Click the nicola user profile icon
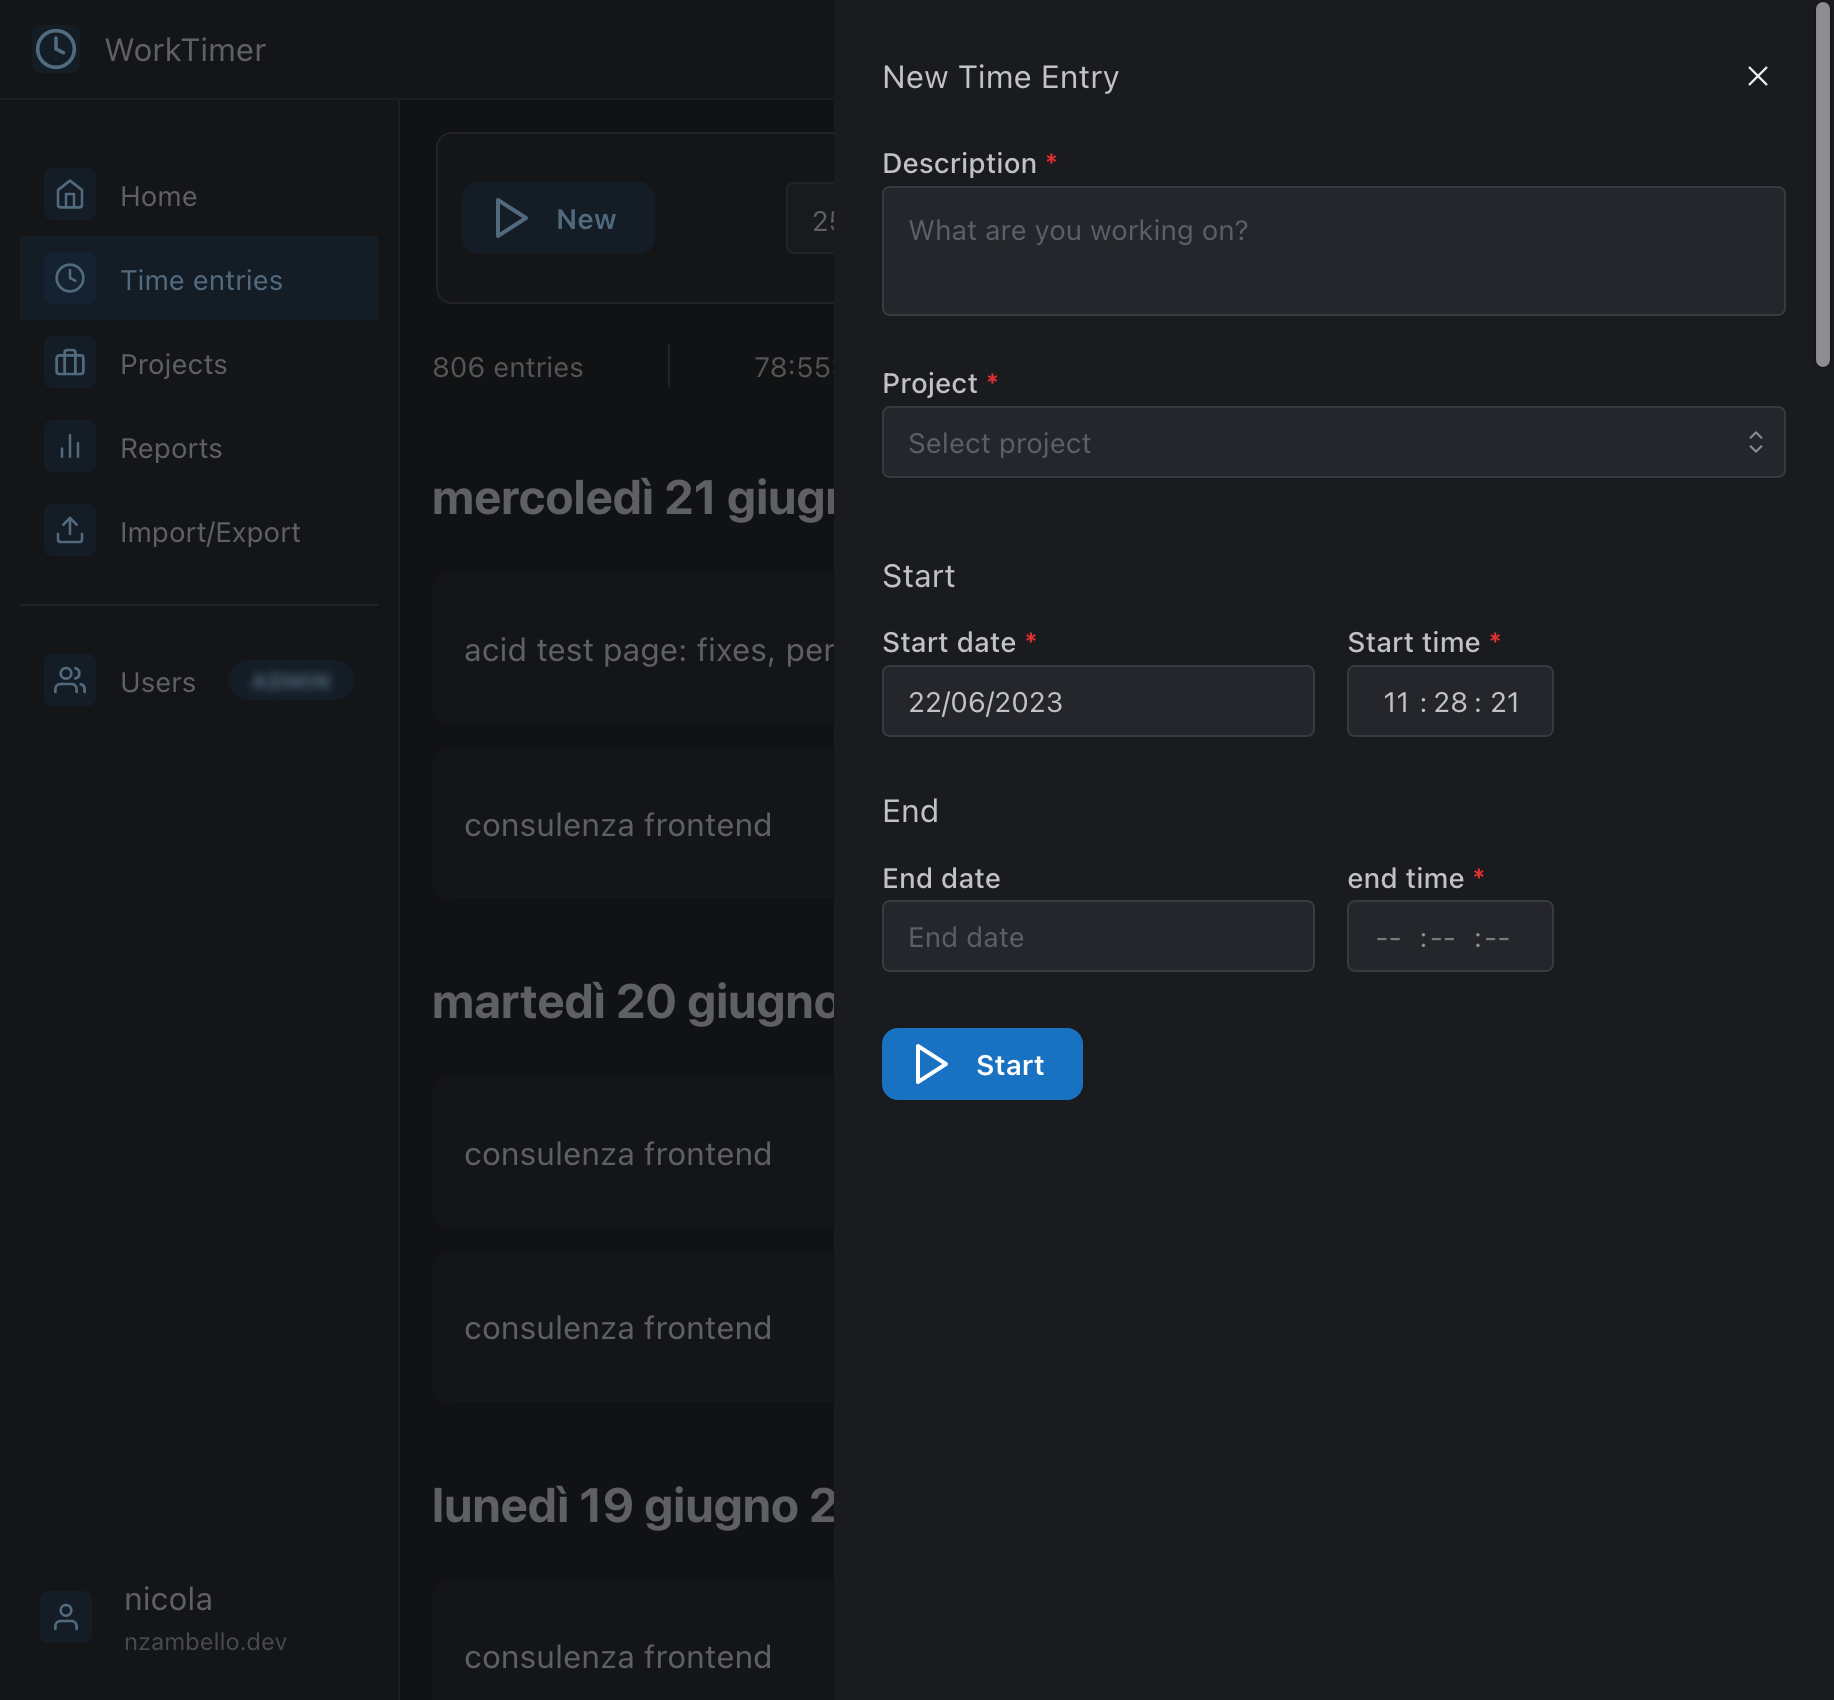1834x1700 pixels. (65, 1616)
